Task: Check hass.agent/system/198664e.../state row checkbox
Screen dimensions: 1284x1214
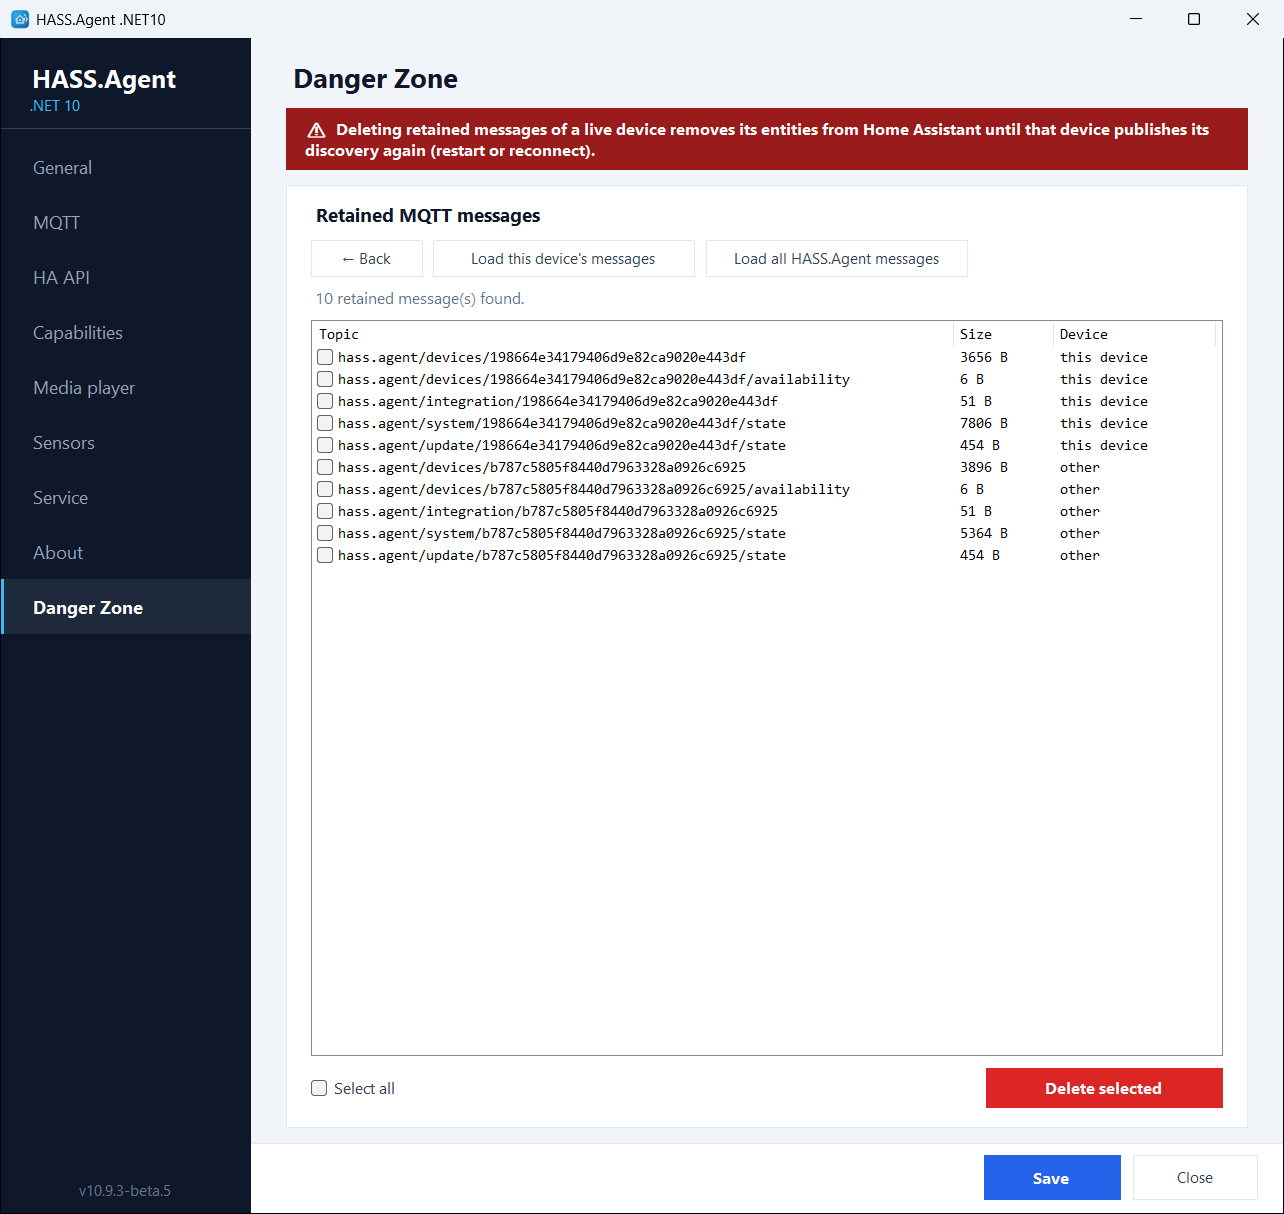Action: [x=325, y=423]
